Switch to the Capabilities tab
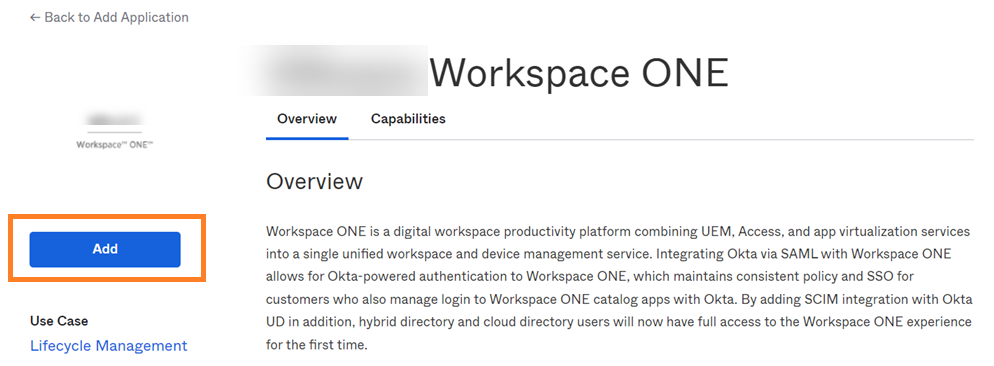 [x=408, y=119]
